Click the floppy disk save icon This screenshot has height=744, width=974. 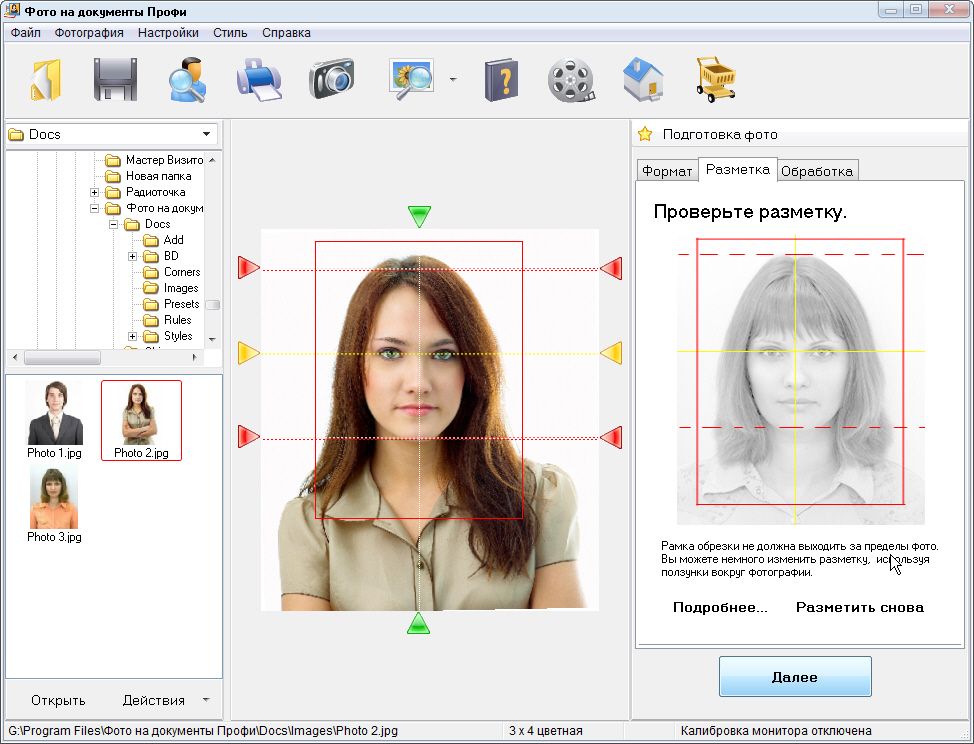[x=115, y=80]
